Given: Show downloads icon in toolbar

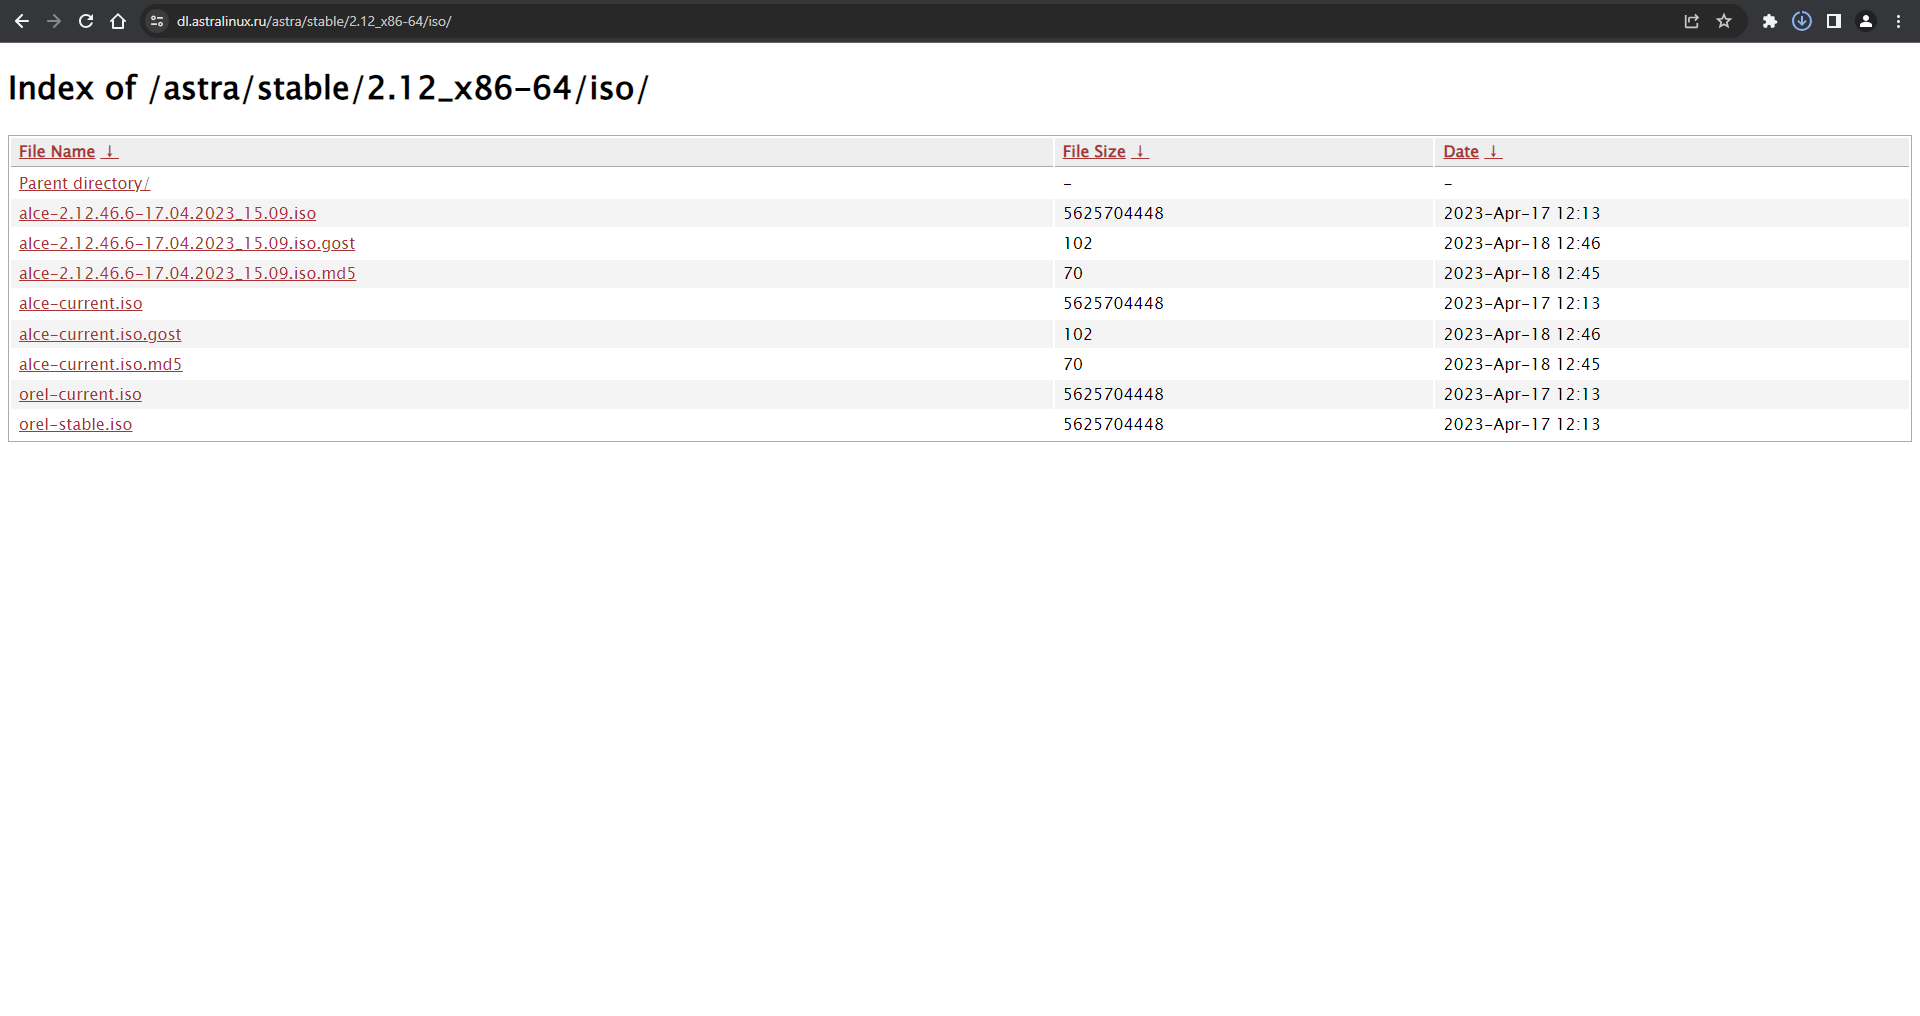Looking at the screenshot, I should [1802, 21].
